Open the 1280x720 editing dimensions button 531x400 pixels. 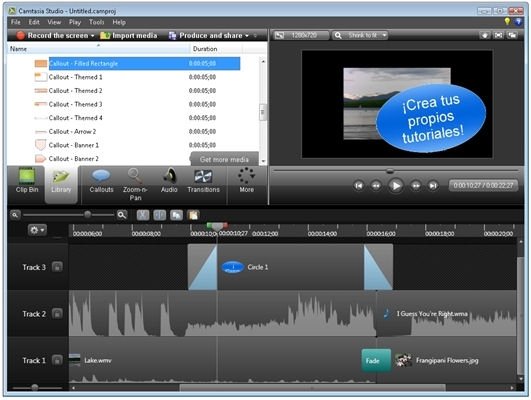pos(301,35)
